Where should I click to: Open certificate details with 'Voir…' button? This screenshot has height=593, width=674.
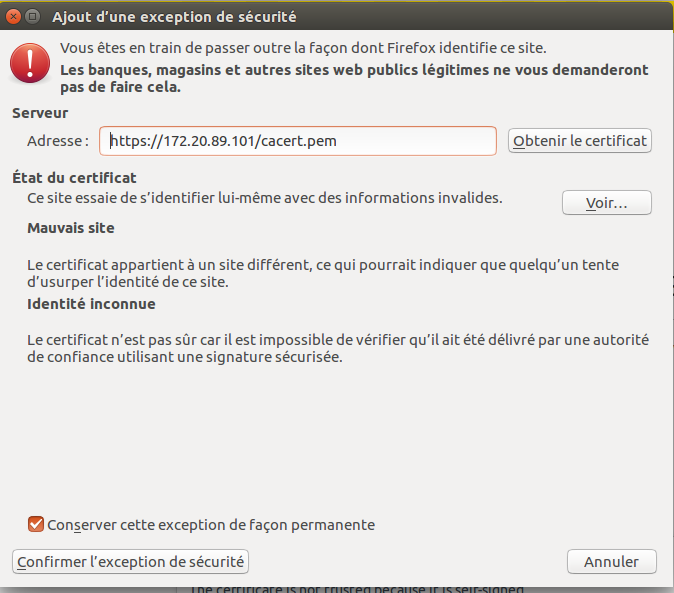coord(606,203)
